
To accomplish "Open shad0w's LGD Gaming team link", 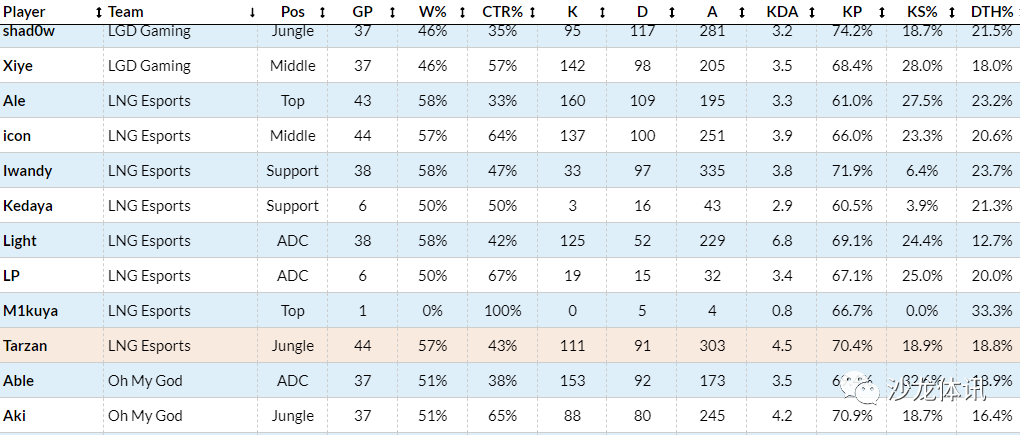I will [149, 31].
